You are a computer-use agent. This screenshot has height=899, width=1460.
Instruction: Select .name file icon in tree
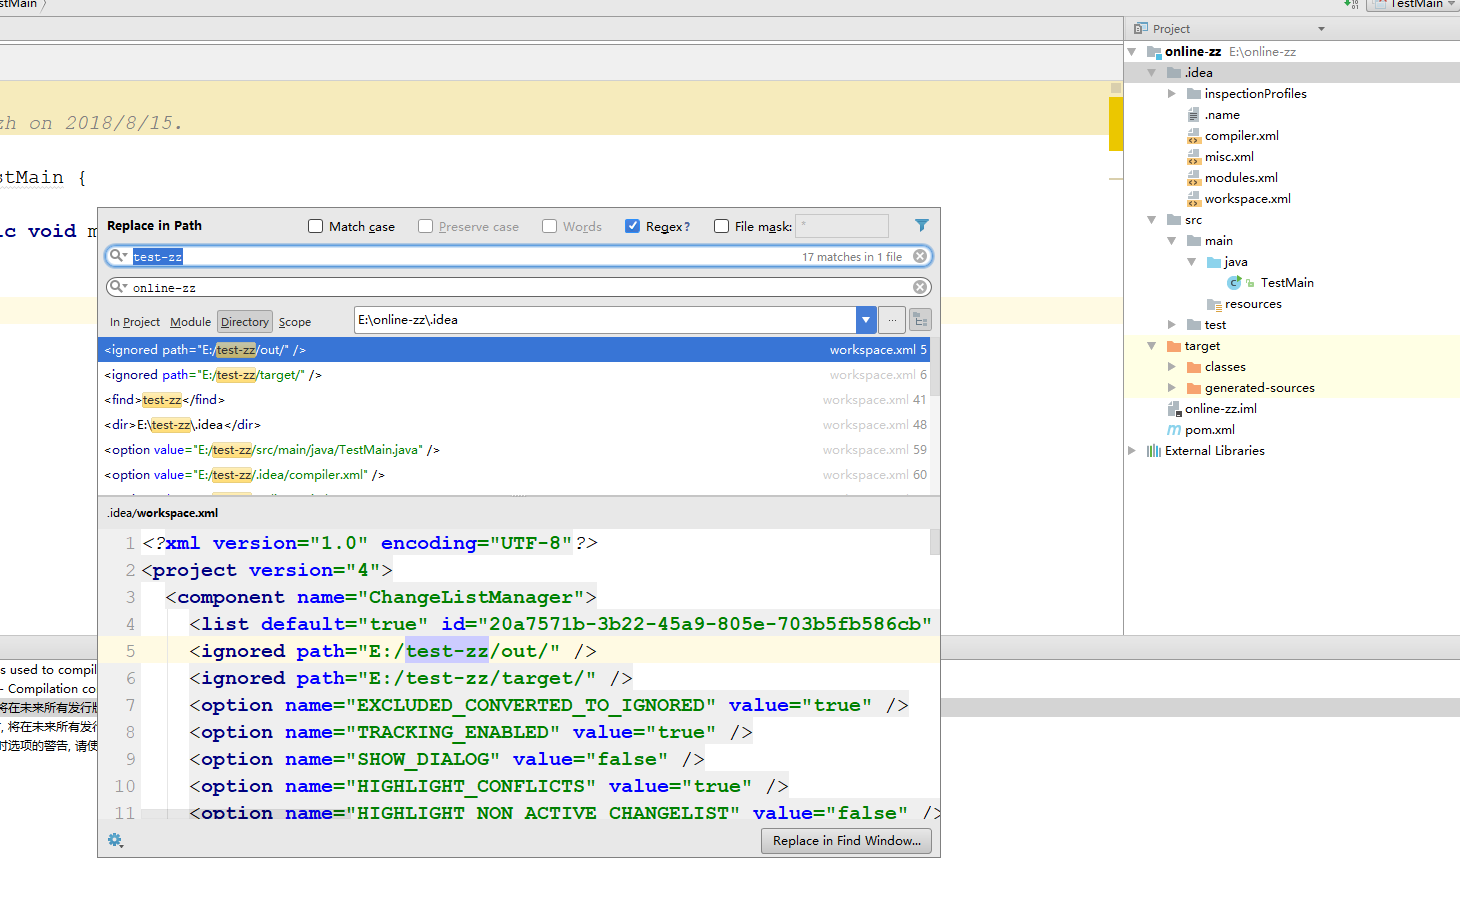(x=1193, y=115)
